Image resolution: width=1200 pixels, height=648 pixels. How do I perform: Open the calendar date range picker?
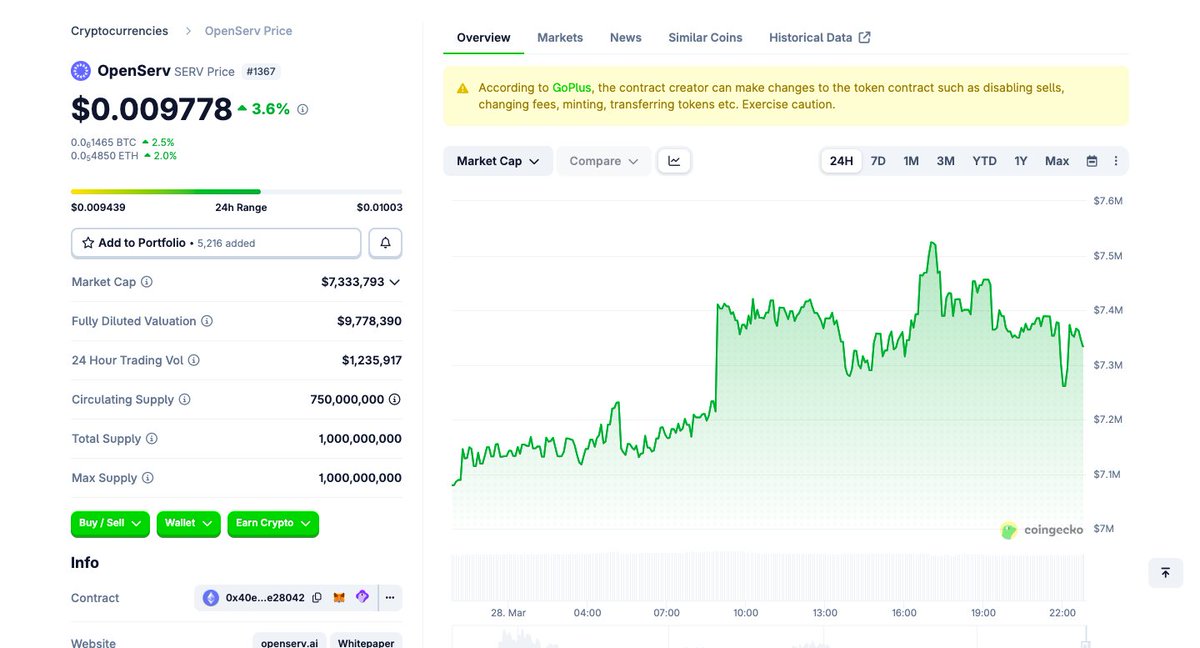point(1092,161)
